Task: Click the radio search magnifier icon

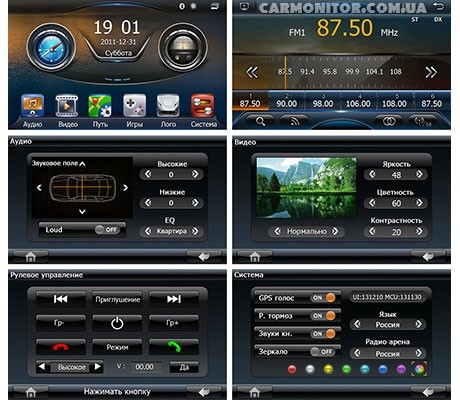Action: pyautogui.click(x=260, y=121)
